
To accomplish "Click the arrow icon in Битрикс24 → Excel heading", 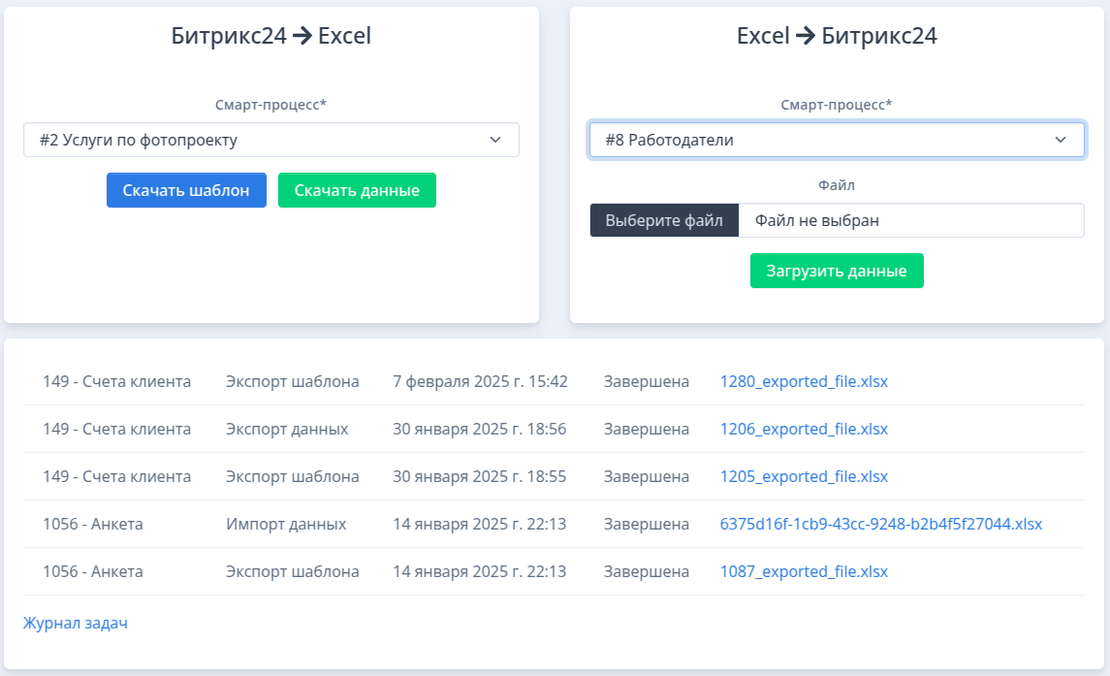I will [302, 37].
